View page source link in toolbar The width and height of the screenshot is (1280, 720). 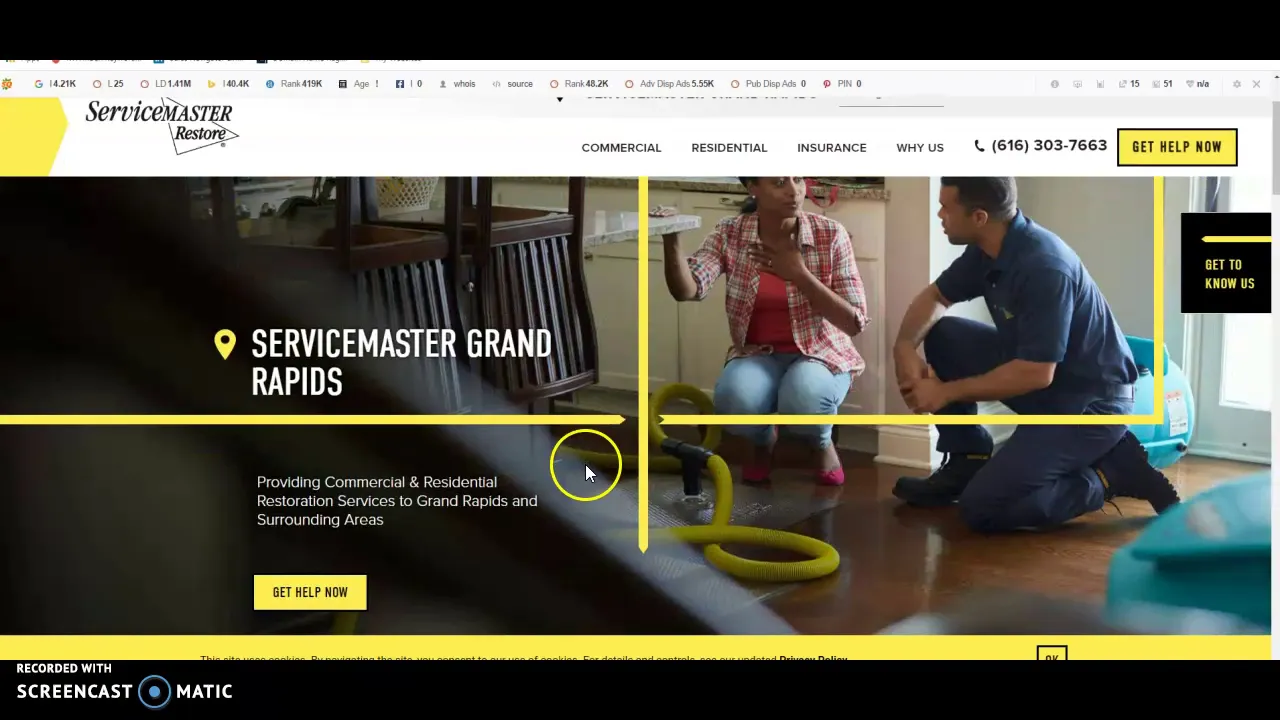(513, 84)
